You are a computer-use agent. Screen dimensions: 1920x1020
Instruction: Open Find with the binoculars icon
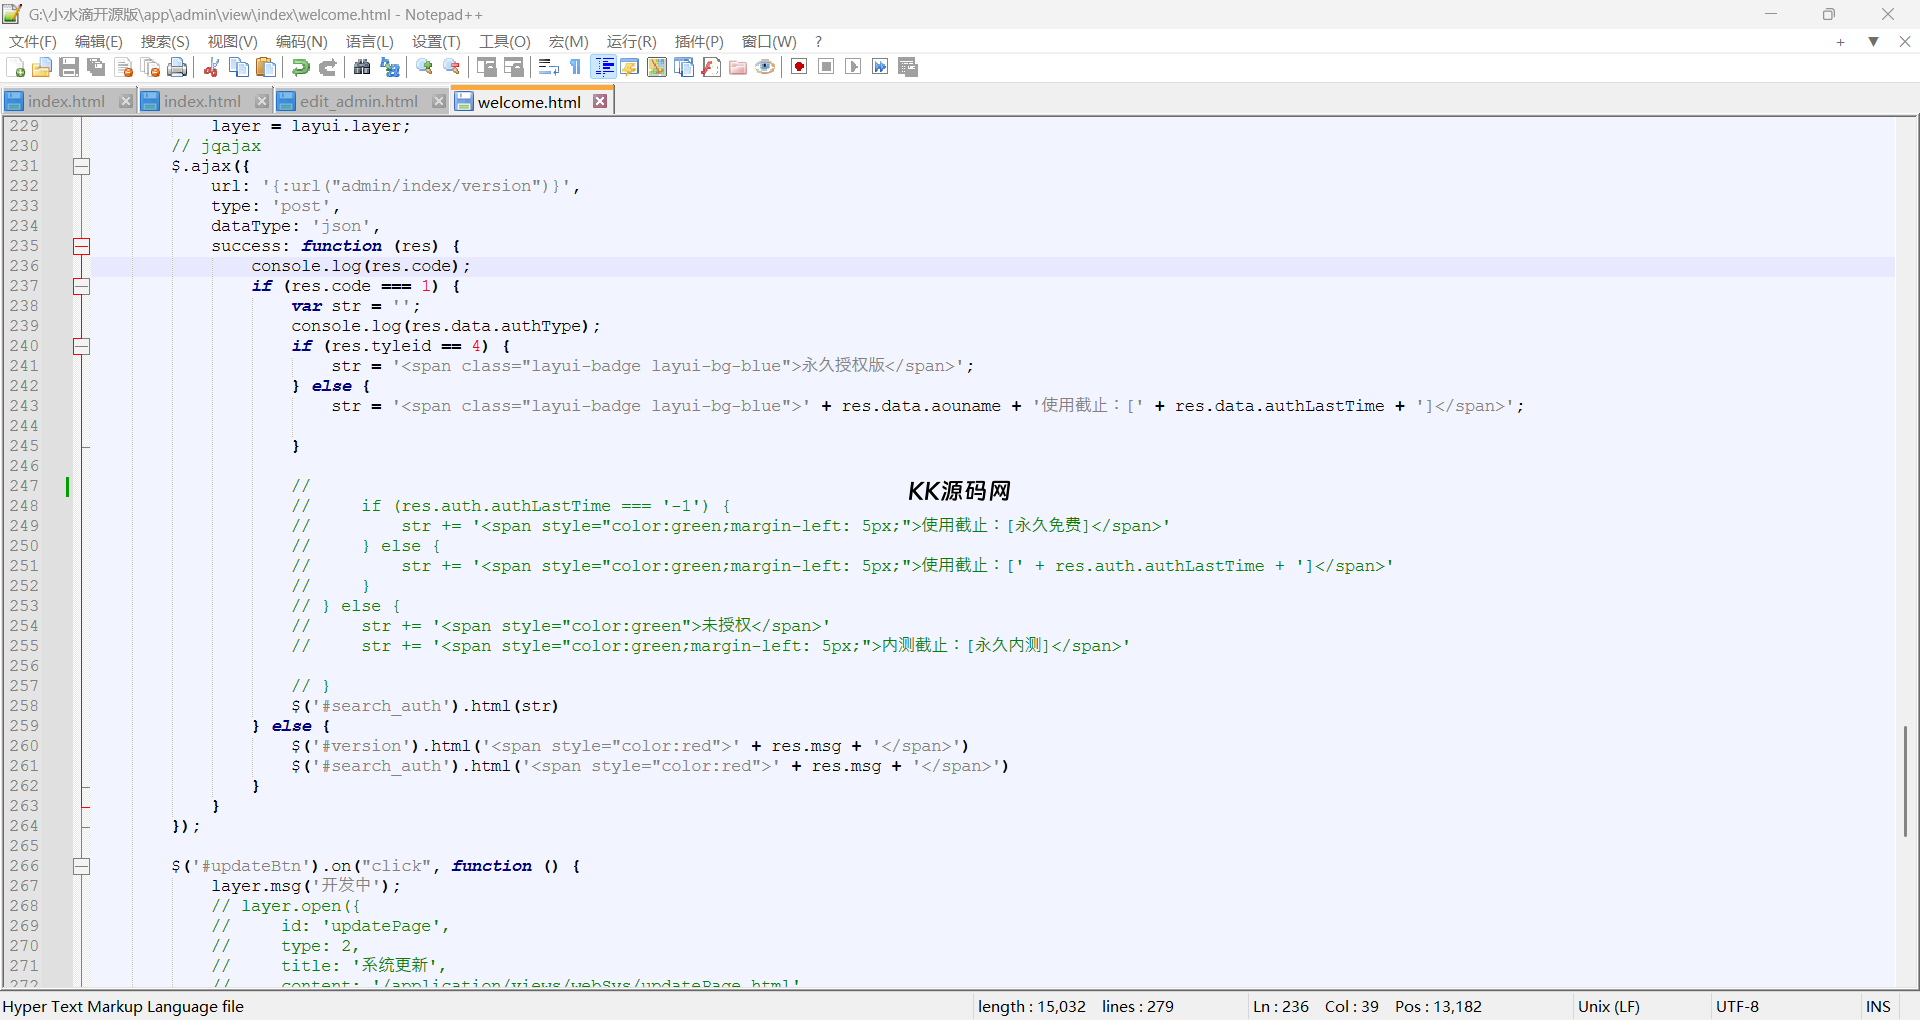coord(362,67)
